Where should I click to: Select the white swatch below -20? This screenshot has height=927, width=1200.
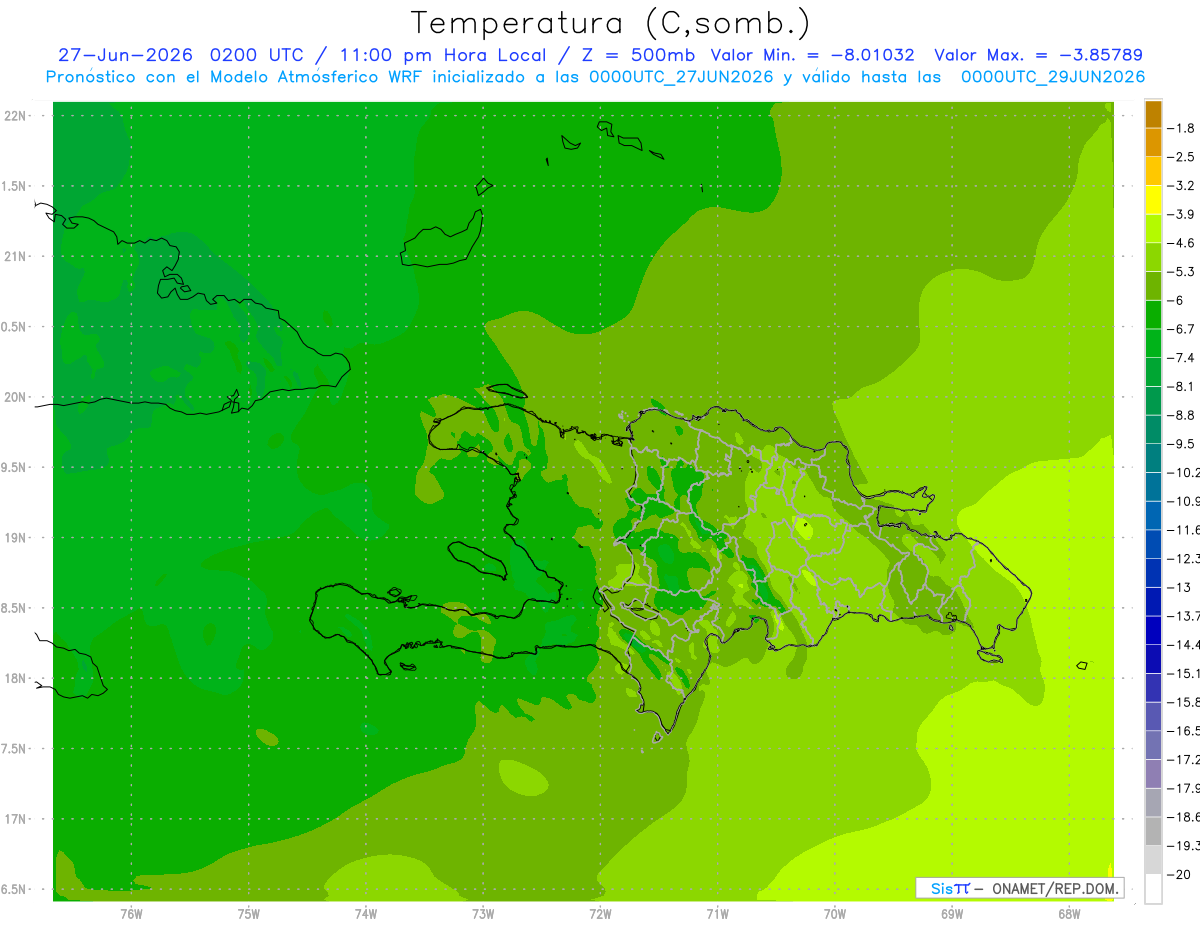point(1153,888)
